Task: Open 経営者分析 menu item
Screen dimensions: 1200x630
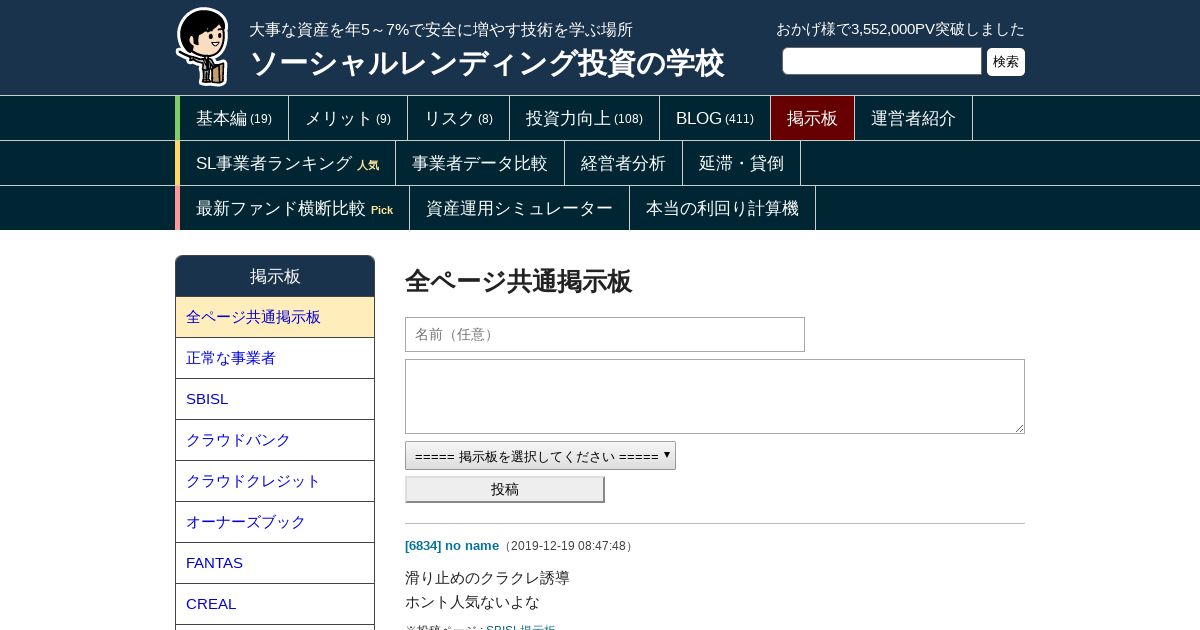Action: pyautogui.click(x=624, y=163)
